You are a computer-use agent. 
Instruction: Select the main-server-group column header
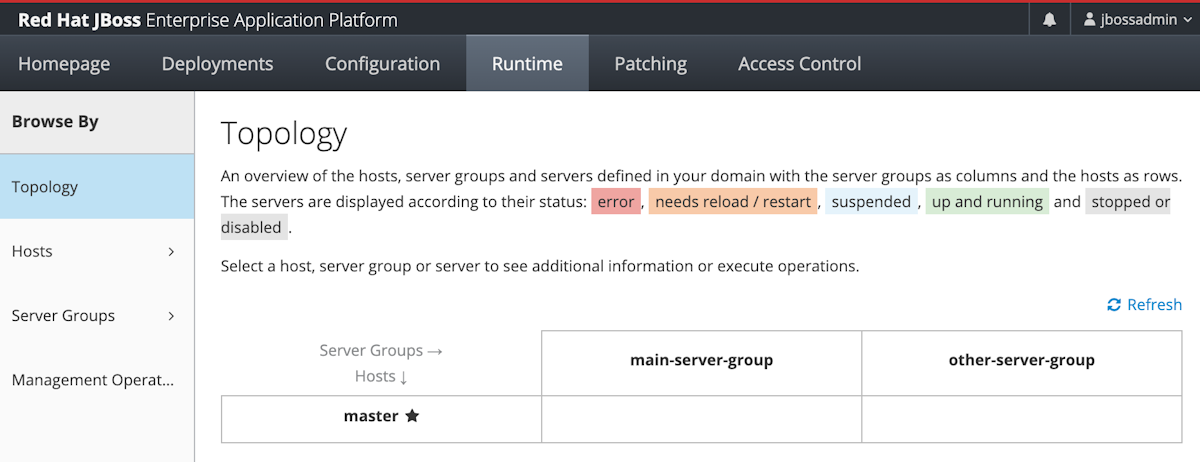tap(701, 360)
